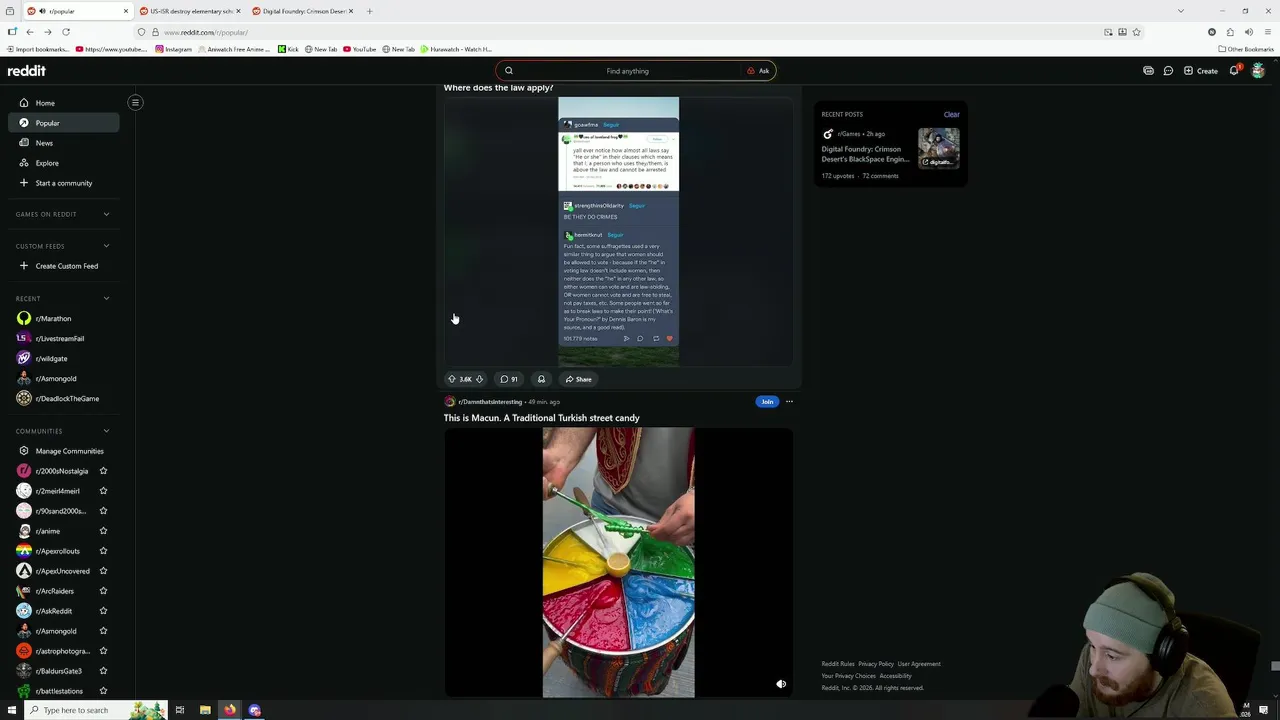Toggle favorite star for r/anime

103,531
